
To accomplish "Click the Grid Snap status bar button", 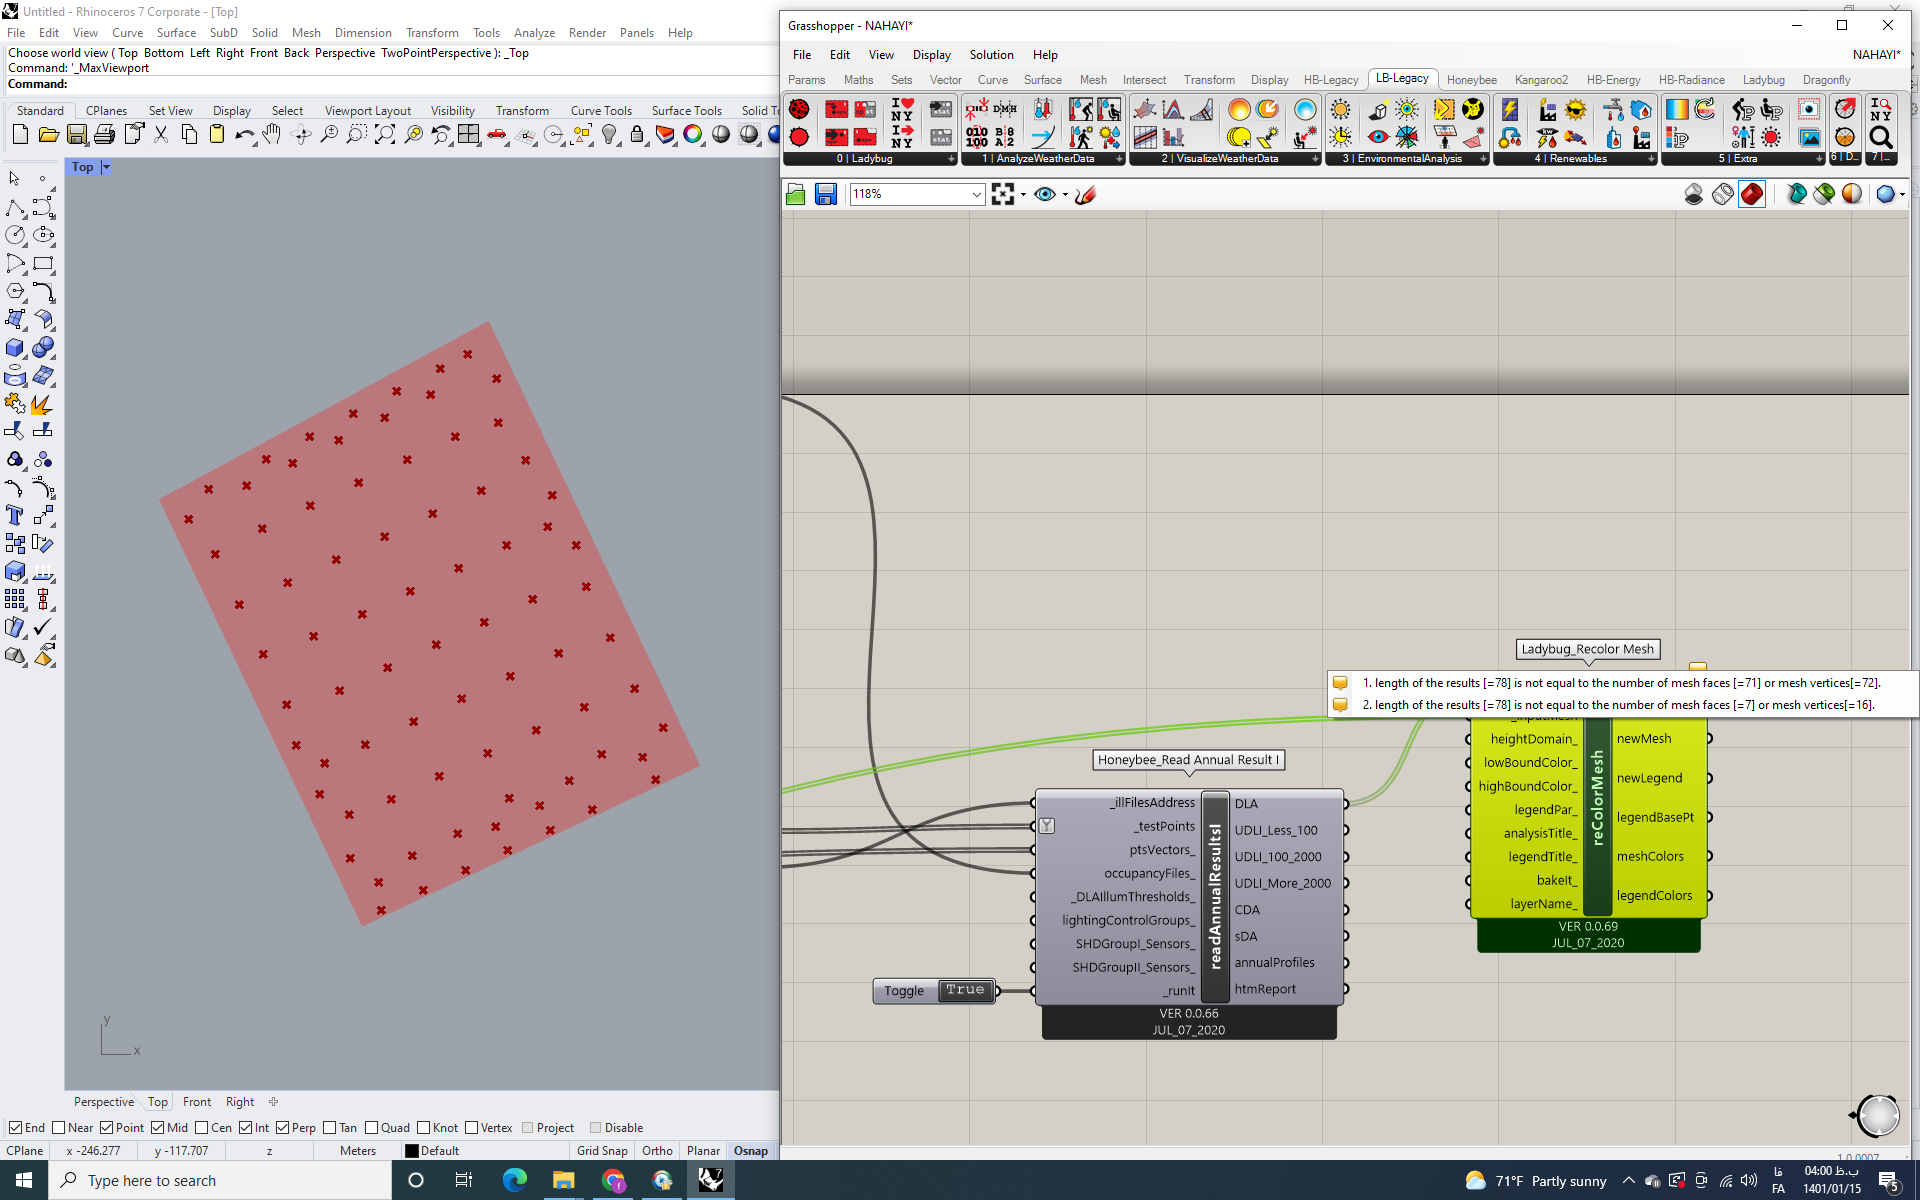I will point(602,1151).
